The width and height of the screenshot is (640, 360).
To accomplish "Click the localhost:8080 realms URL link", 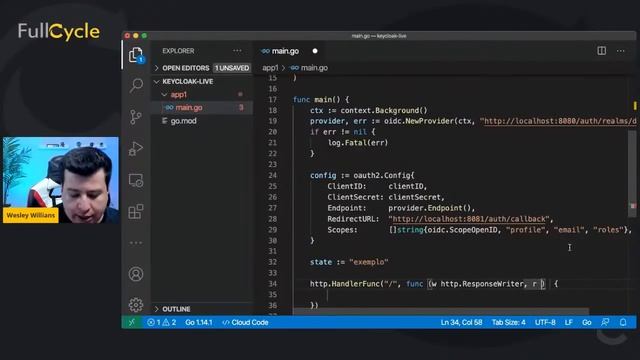I will tap(560, 121).
